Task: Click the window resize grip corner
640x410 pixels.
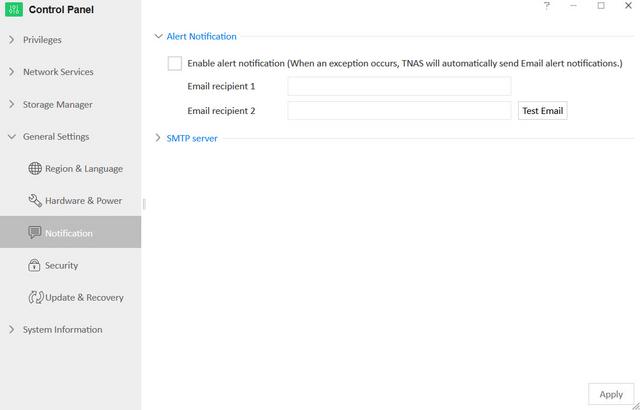Action: pyautogui.click(x=636, y=406)
